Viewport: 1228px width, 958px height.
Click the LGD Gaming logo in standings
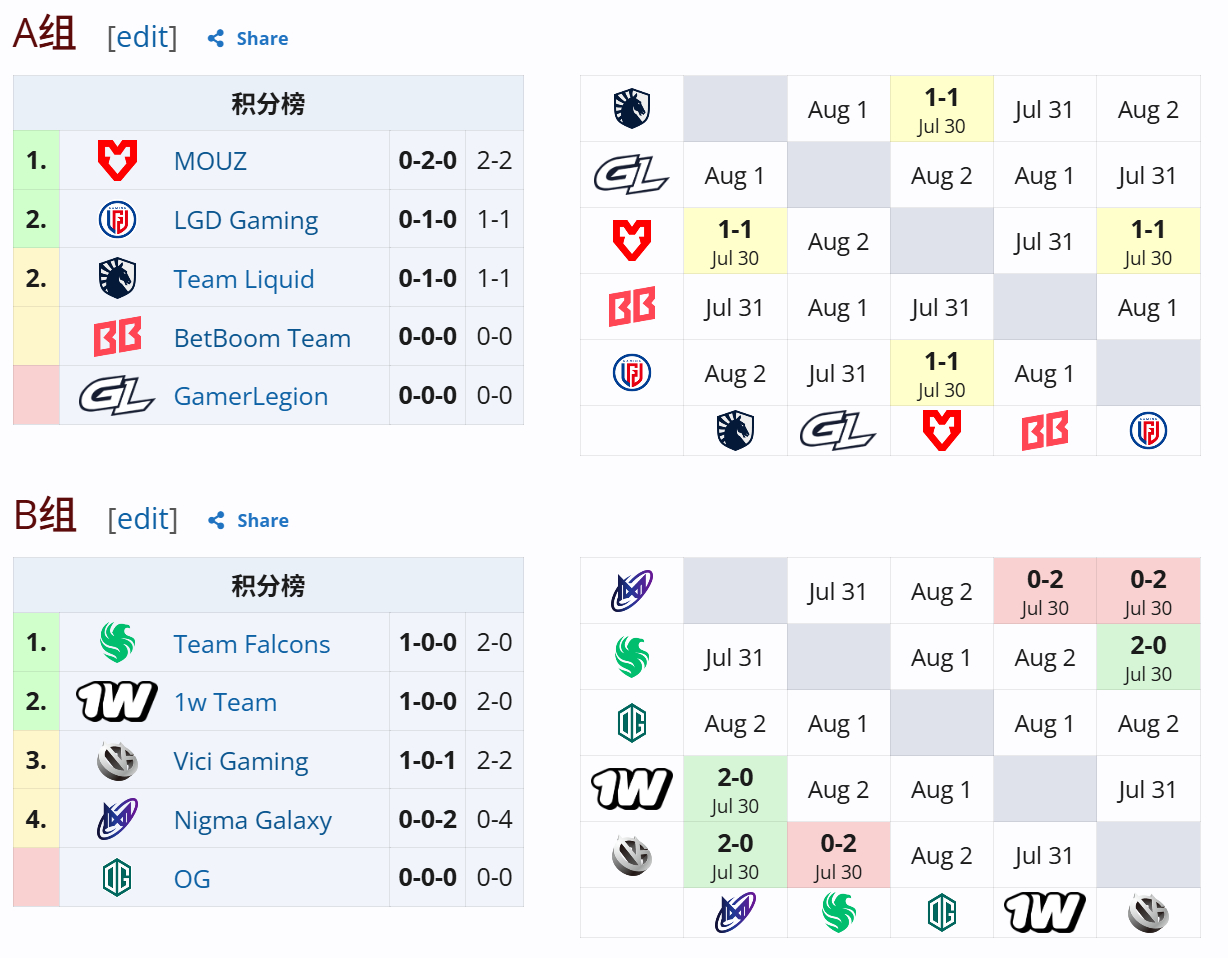[117, 219]
